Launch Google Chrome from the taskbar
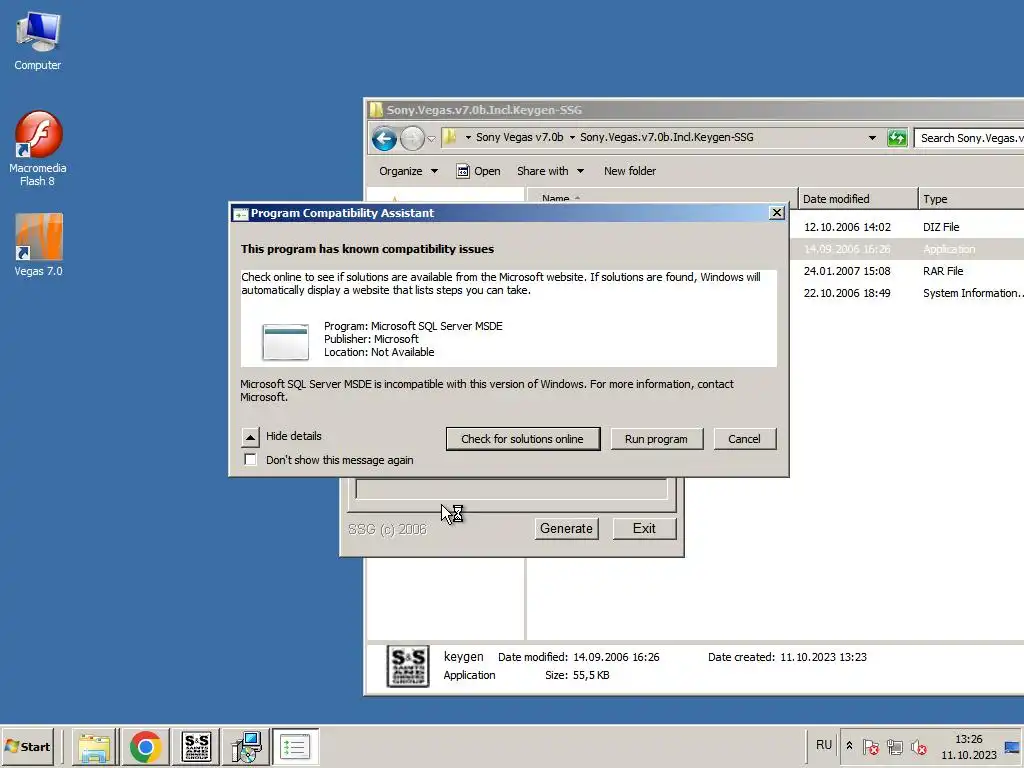The image size is (1024, 768). (145, 746)
